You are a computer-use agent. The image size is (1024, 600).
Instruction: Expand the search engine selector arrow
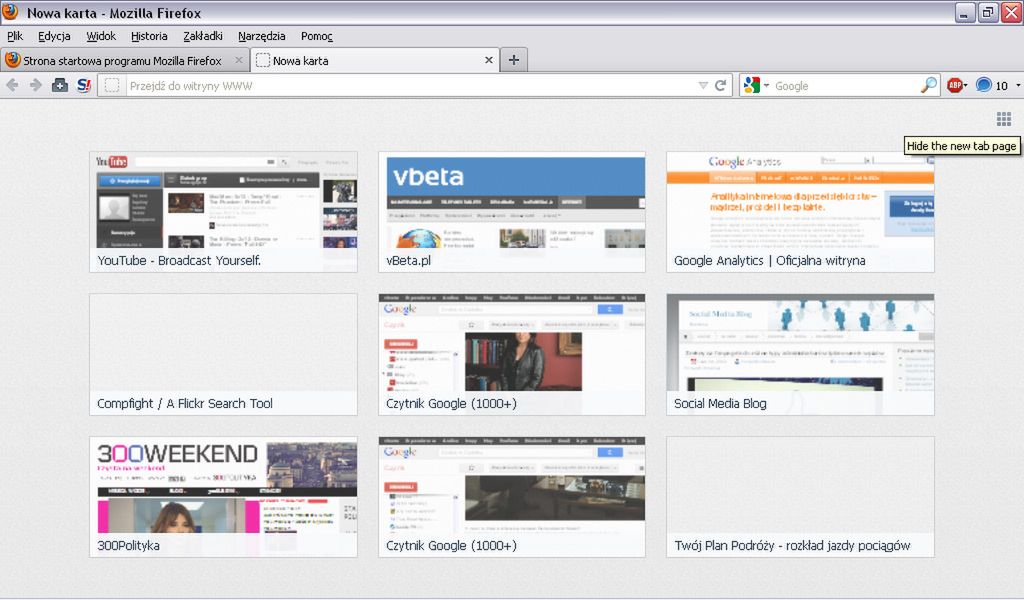(x=766, y=86)
